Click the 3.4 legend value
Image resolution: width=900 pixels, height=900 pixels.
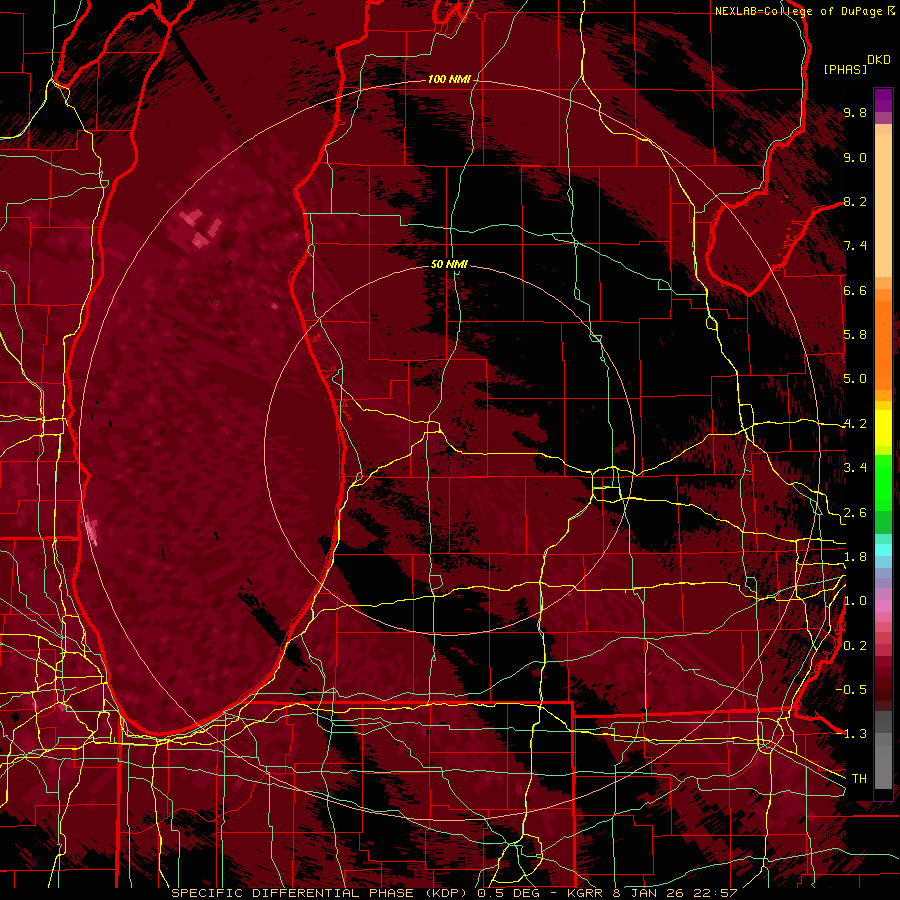855,468
